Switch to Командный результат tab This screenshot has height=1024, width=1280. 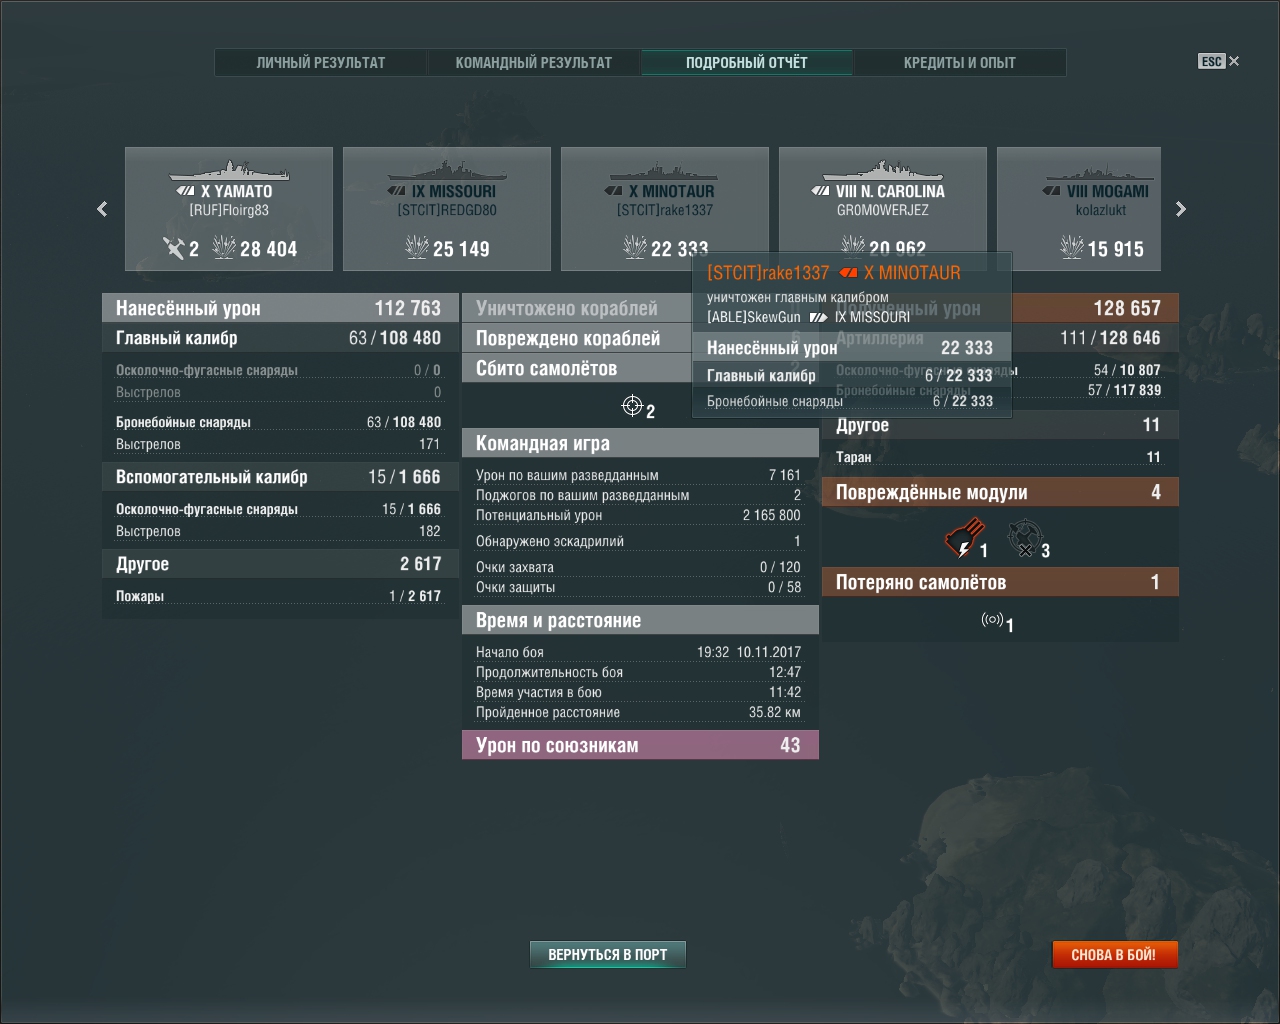[534, 62]
